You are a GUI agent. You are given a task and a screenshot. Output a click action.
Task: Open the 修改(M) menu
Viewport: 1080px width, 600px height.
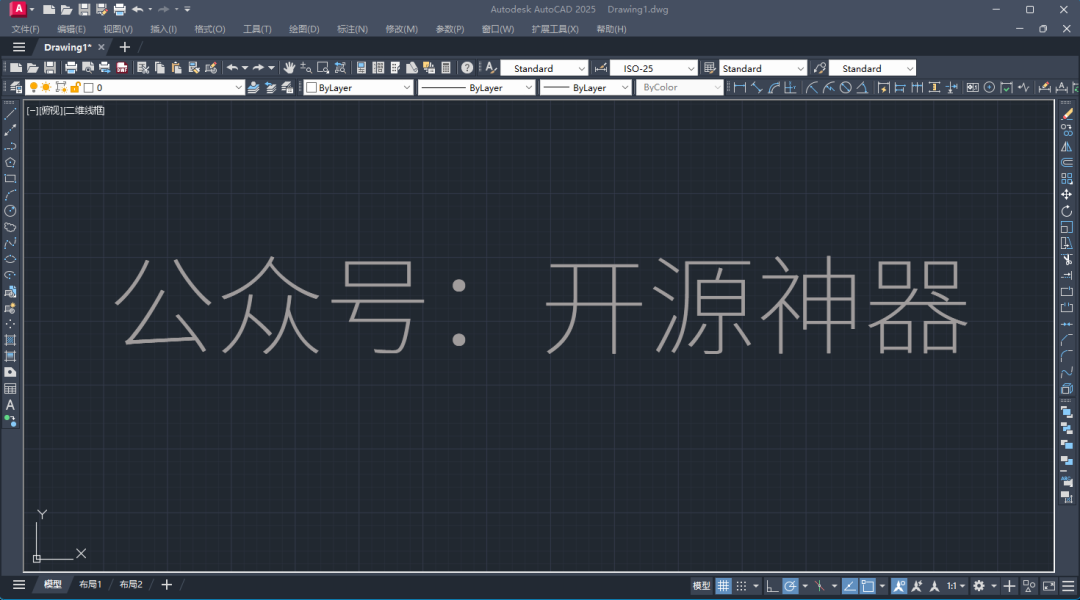pos(402,29)
